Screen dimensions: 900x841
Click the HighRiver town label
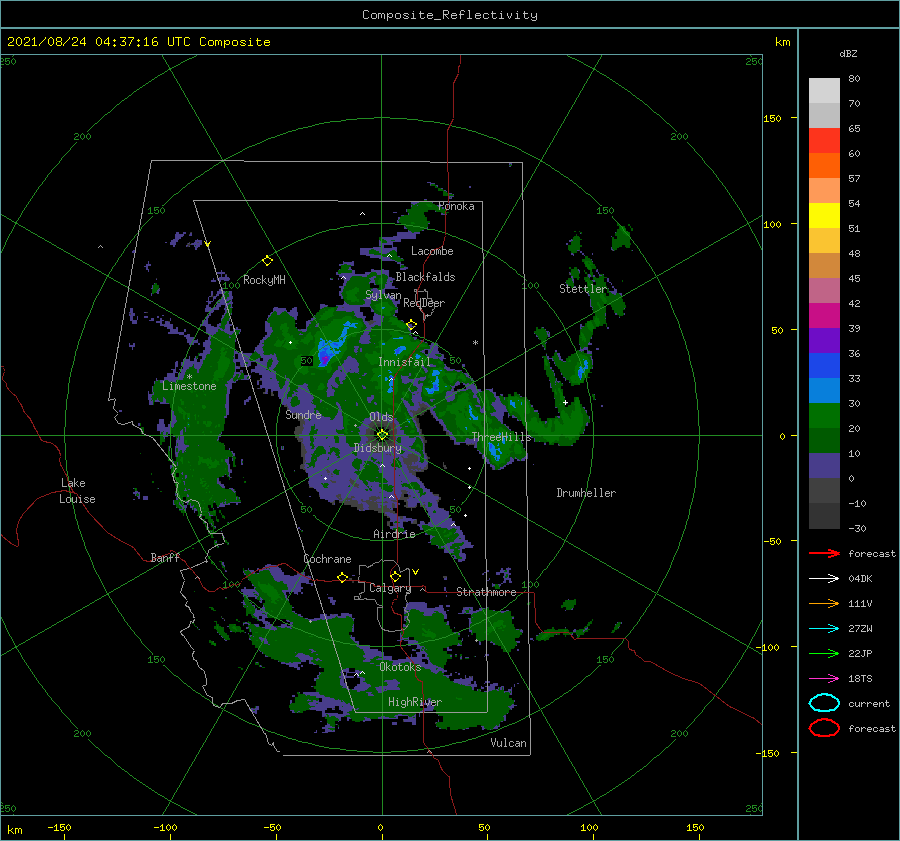click(x=415, y=702)
